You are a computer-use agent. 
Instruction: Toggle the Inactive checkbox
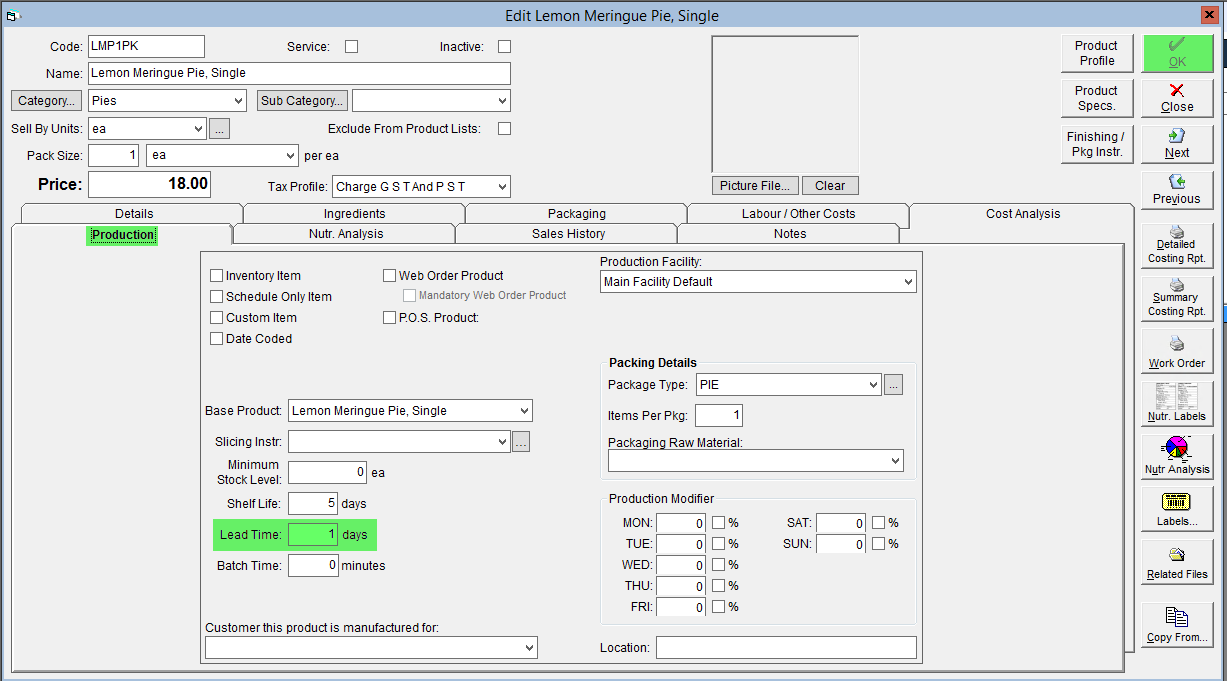click(x=504, y=46)
